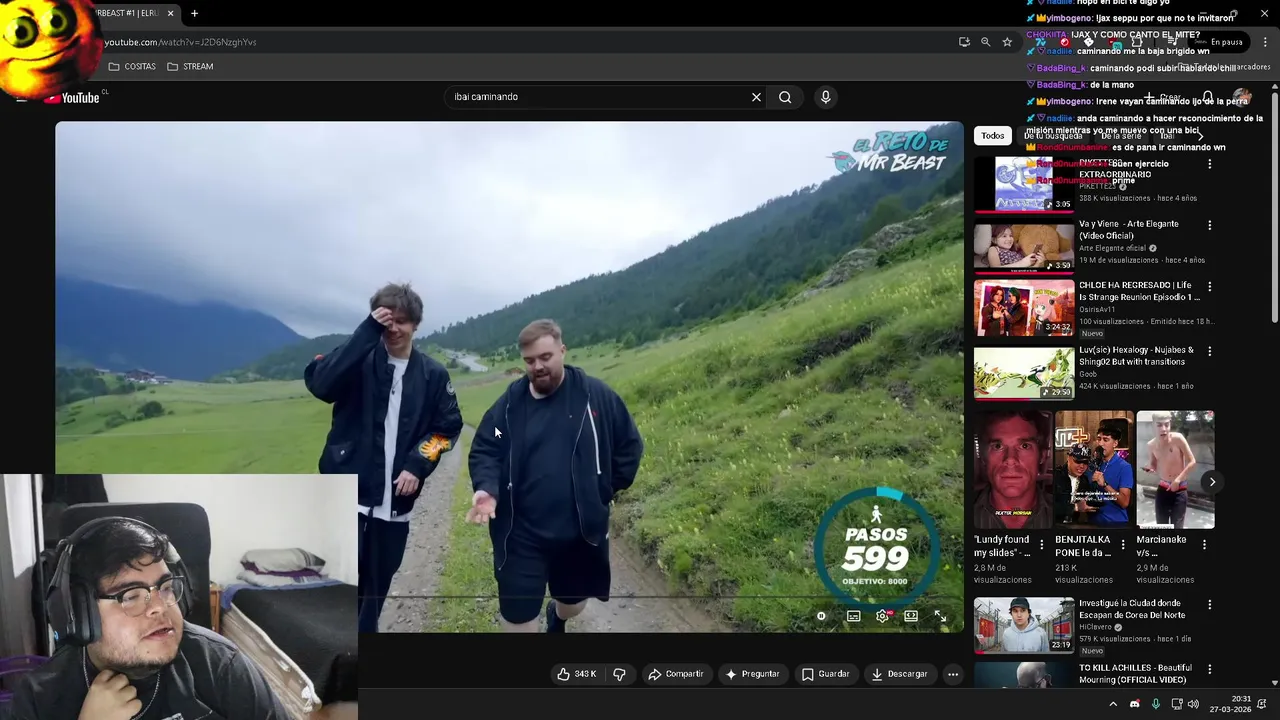This screenshot has height=720, width=1280.
Task: Click the browser address bar URL
Action: tap(180, 42)
